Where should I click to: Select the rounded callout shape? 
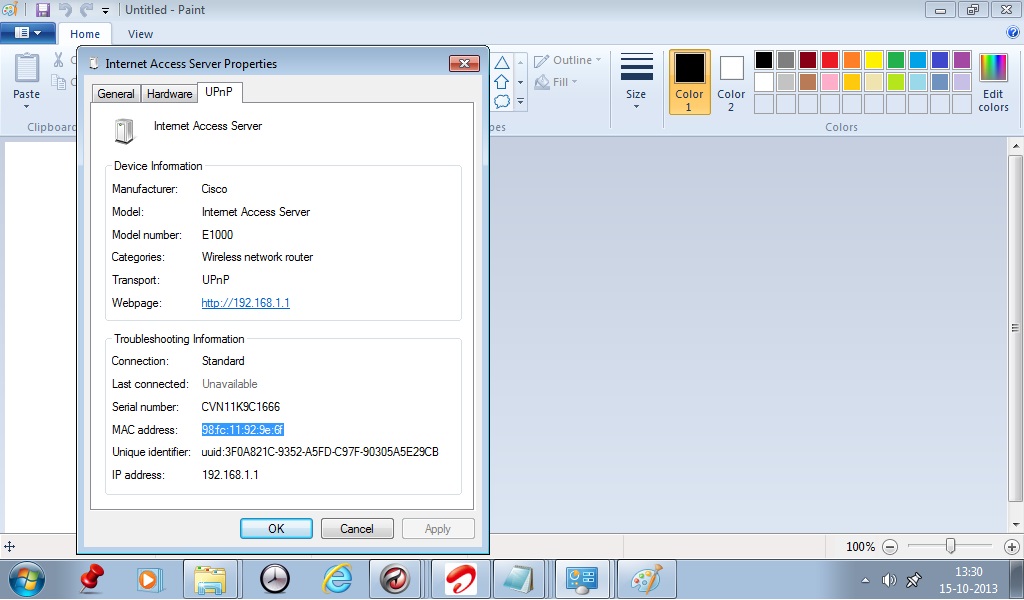coord(502,101)
